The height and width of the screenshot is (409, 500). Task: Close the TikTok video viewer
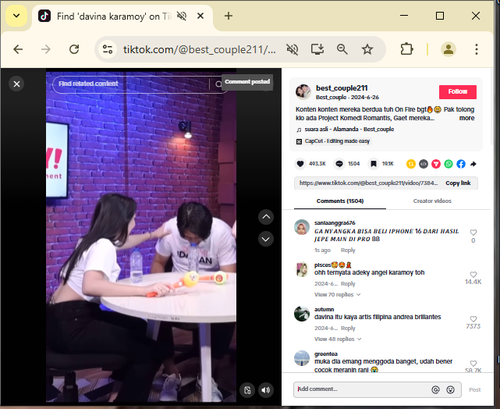click(x=17, y=84)
